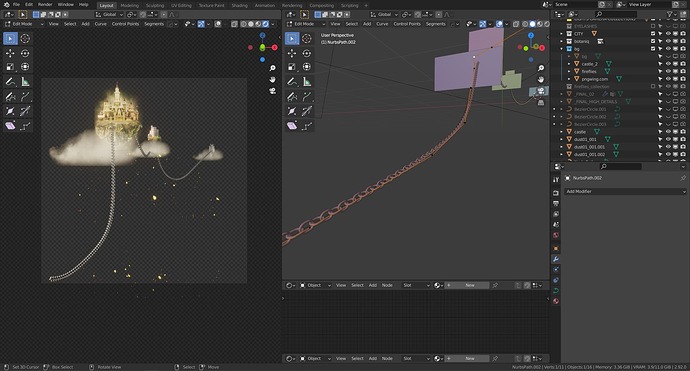The height and width of the screenshot is (371, 690).
Task: Click the pan hand icon in the right viewport
Action: point(541,79)
